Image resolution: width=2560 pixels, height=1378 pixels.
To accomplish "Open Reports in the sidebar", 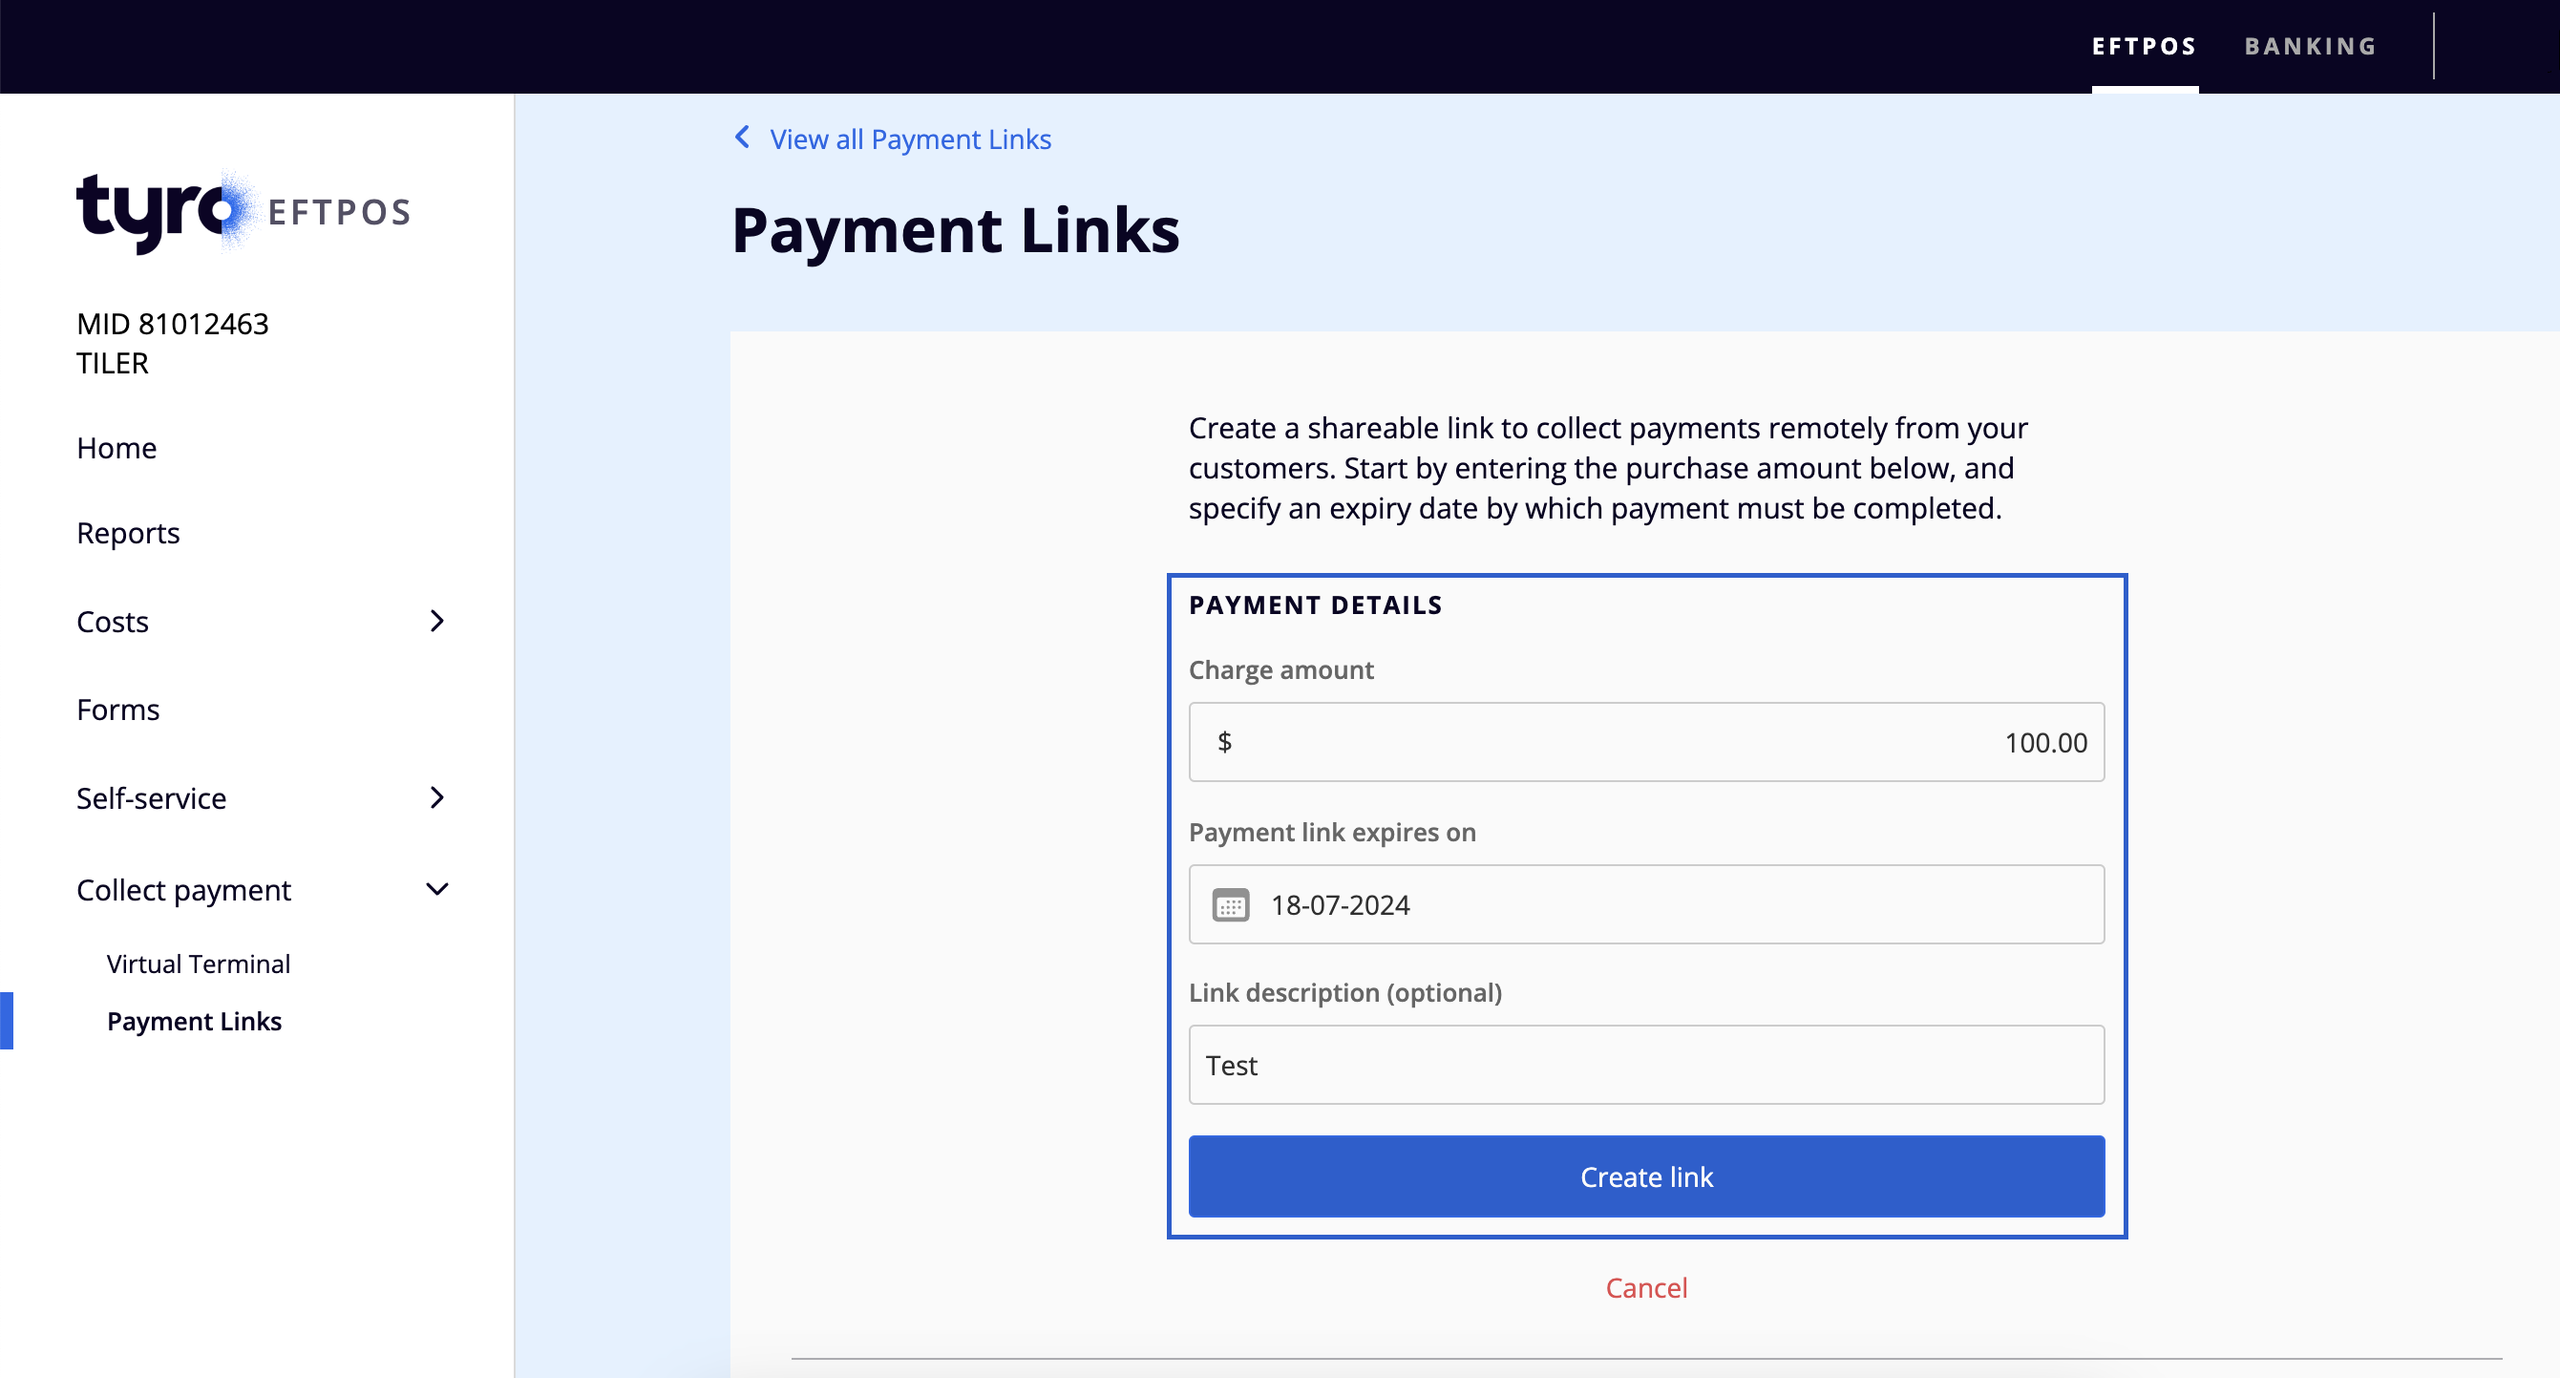I will pyautogui.click(x=128, y=533).
